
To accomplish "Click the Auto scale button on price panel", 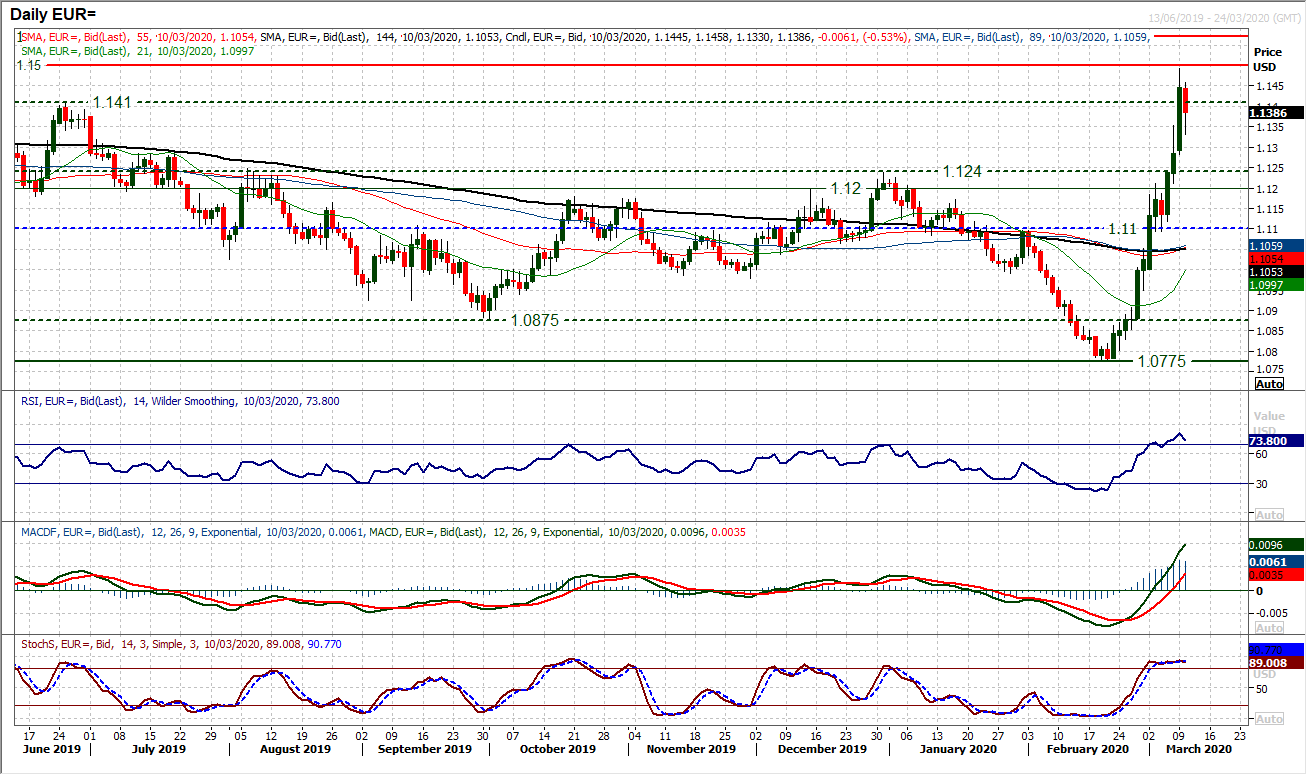I will click(1269, 384).
